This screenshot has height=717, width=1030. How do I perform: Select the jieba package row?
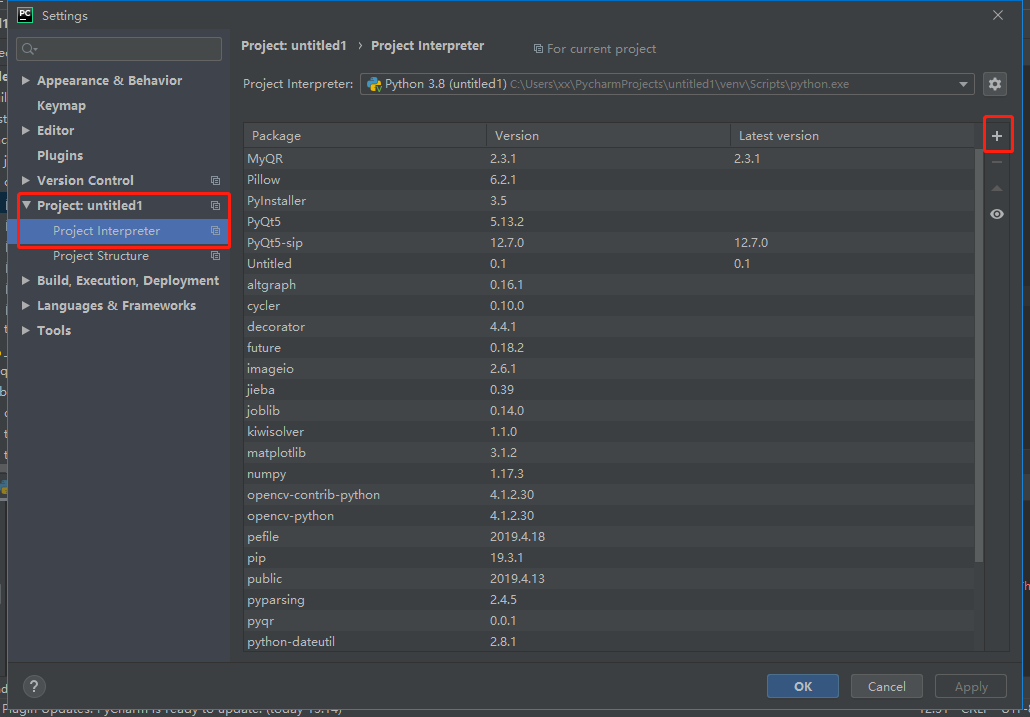click(x=609, y=389)
